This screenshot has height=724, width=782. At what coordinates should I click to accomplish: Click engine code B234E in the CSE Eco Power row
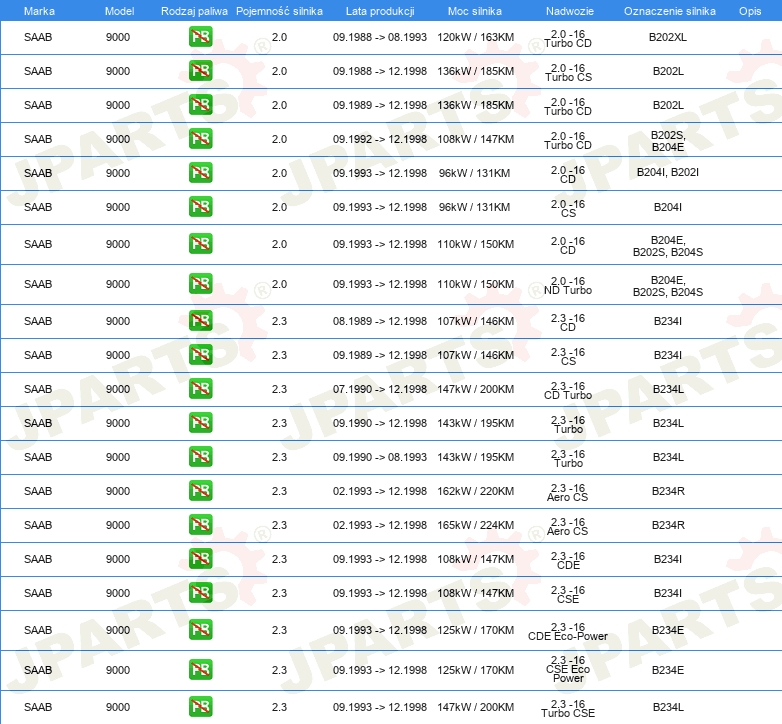coord(668,670)
